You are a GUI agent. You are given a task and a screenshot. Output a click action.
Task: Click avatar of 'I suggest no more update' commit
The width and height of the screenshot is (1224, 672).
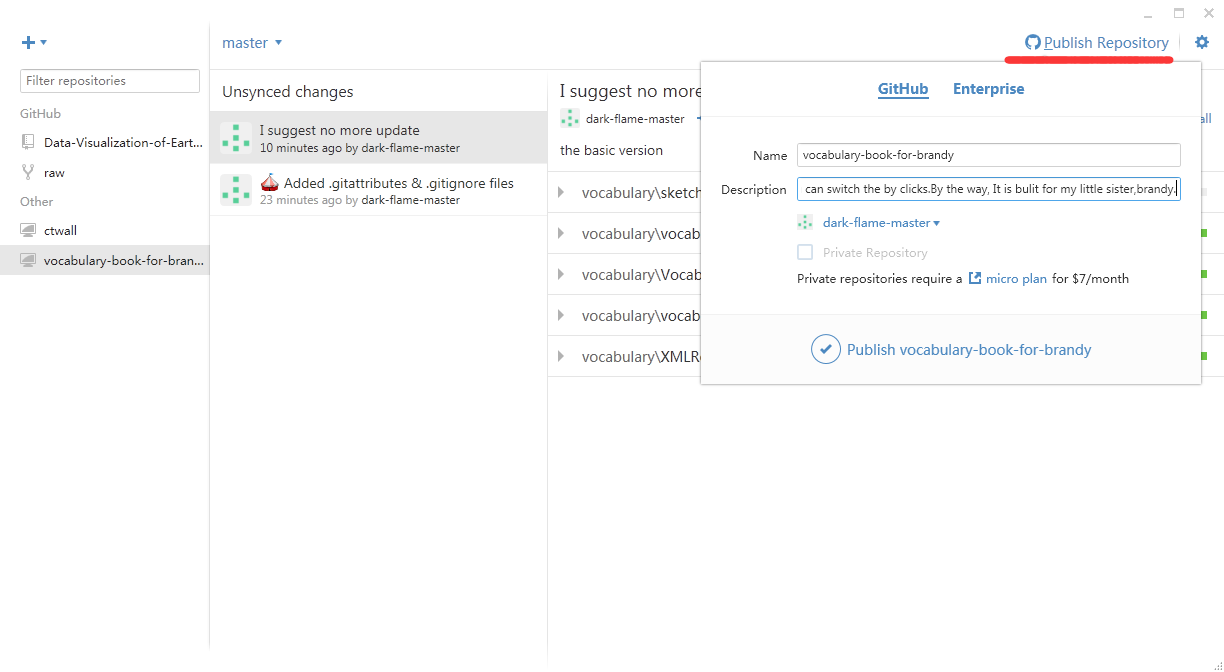[236, 138]
